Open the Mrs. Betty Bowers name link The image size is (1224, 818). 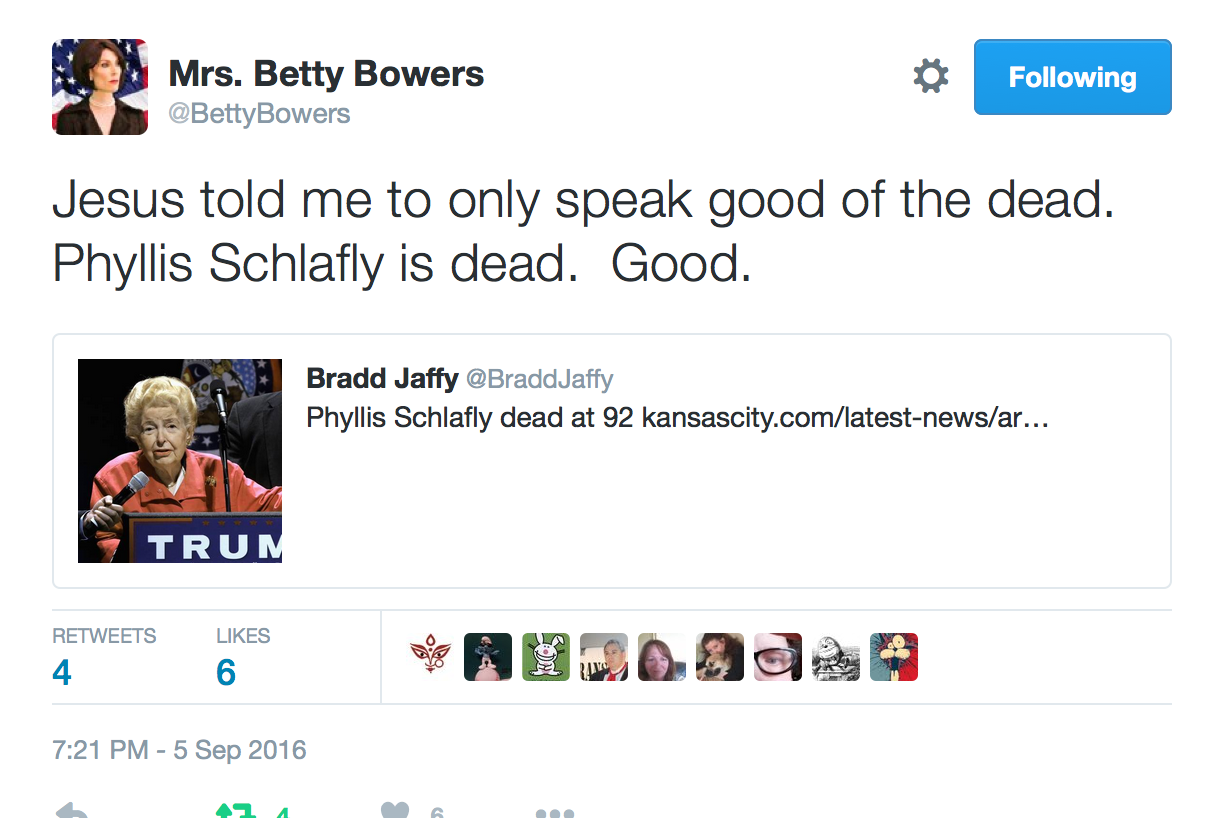coord(326,74)
